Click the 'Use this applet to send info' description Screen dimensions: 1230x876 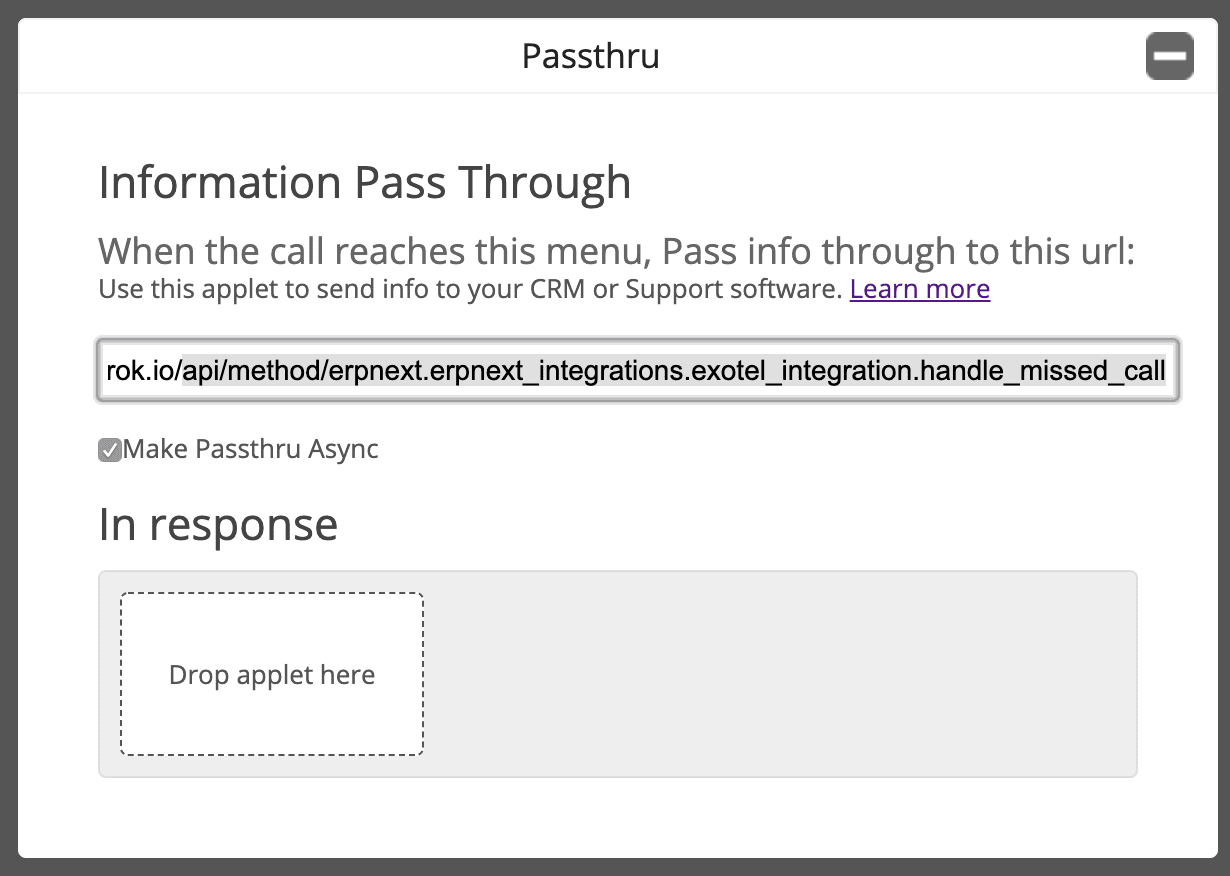coord(300,290)
